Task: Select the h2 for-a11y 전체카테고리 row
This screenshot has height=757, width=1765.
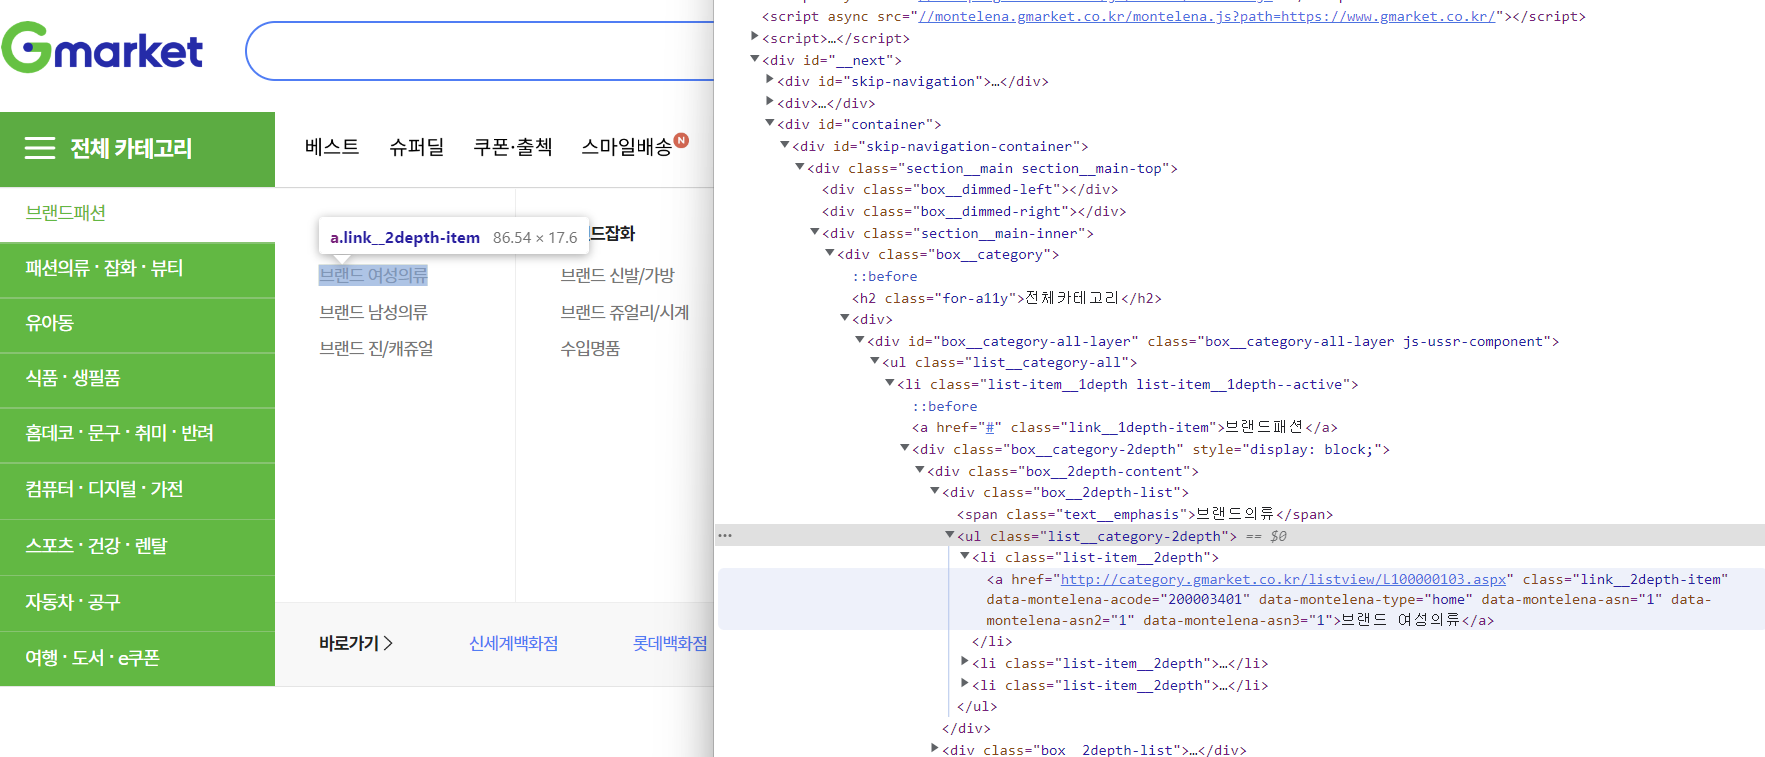Action: [x=1007, y=298]
